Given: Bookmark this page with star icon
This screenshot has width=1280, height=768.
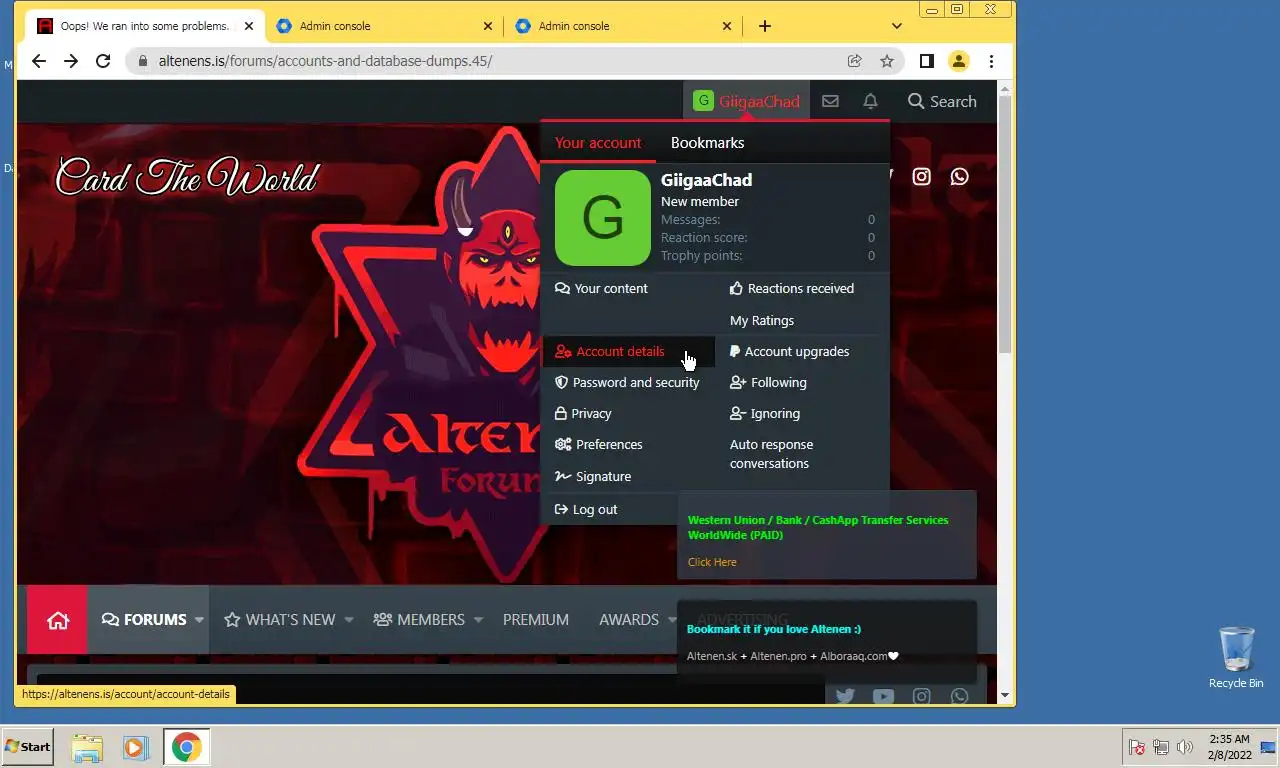Looking at the screenshot, I should (x=887, y=61).
